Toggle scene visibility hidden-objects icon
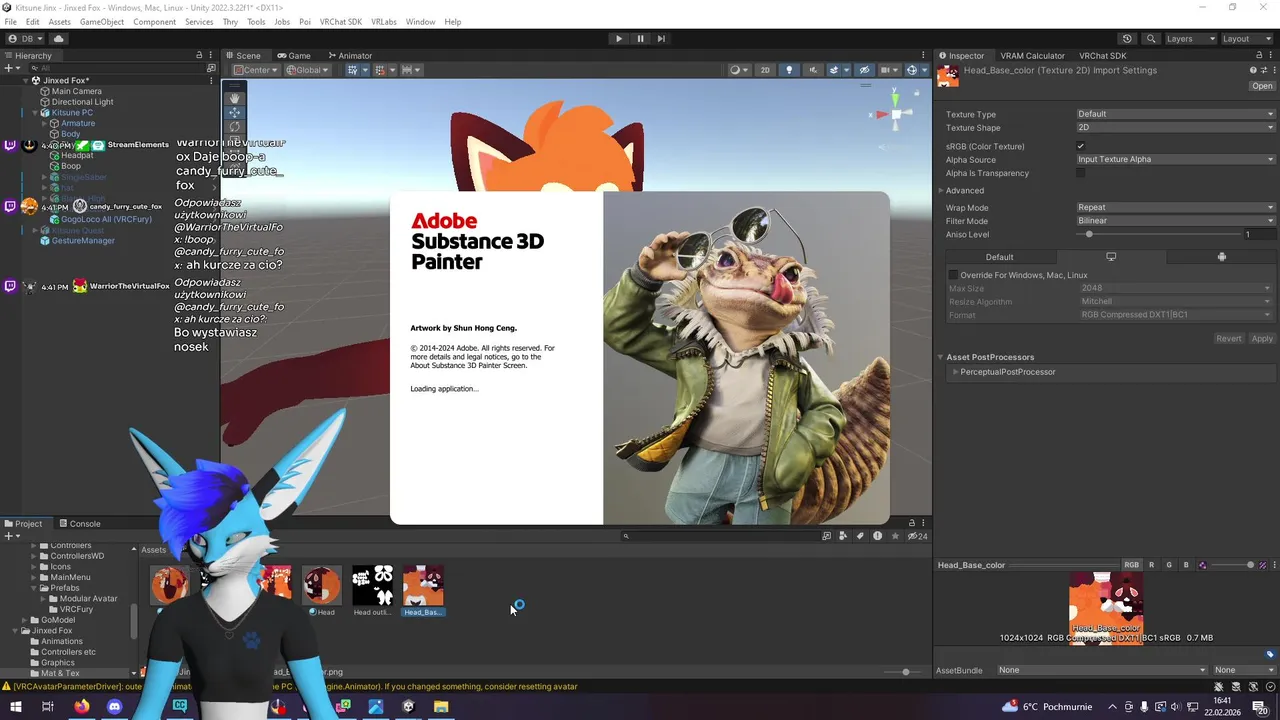This screenshot has height=720, width=1280. [865, 70]
